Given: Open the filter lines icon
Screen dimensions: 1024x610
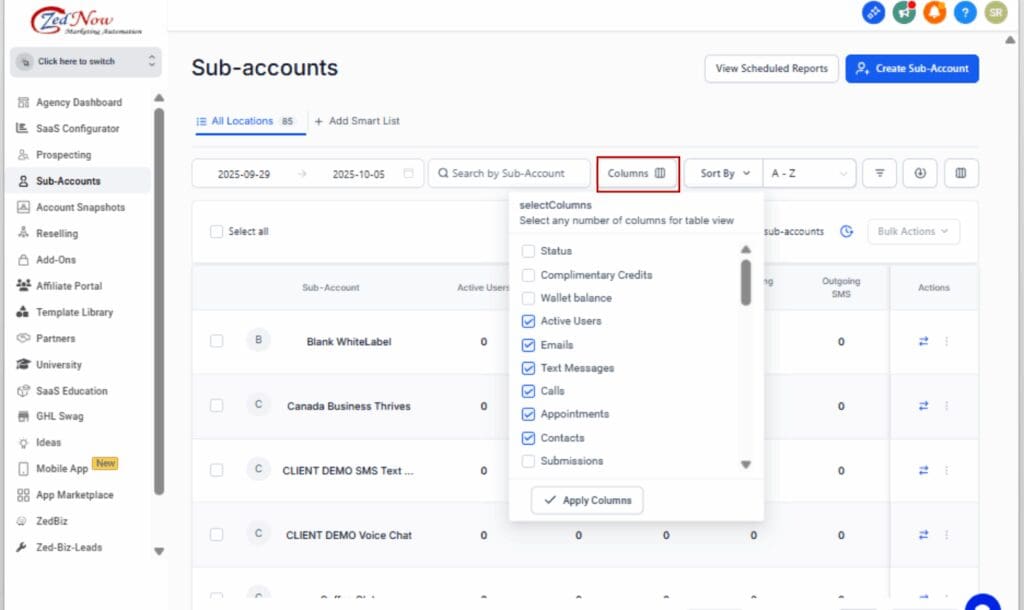Looking at the screenshot, I should [879, 173].
